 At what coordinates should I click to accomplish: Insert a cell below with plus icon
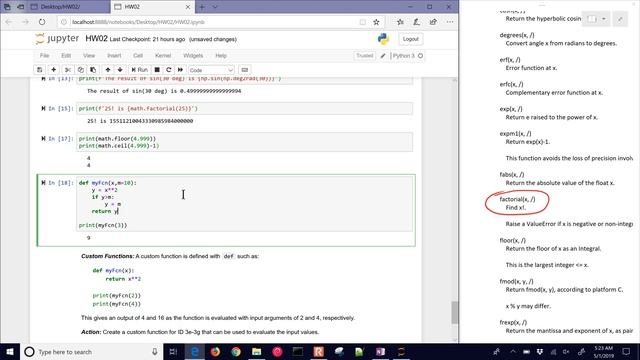(x=53, y=70)
